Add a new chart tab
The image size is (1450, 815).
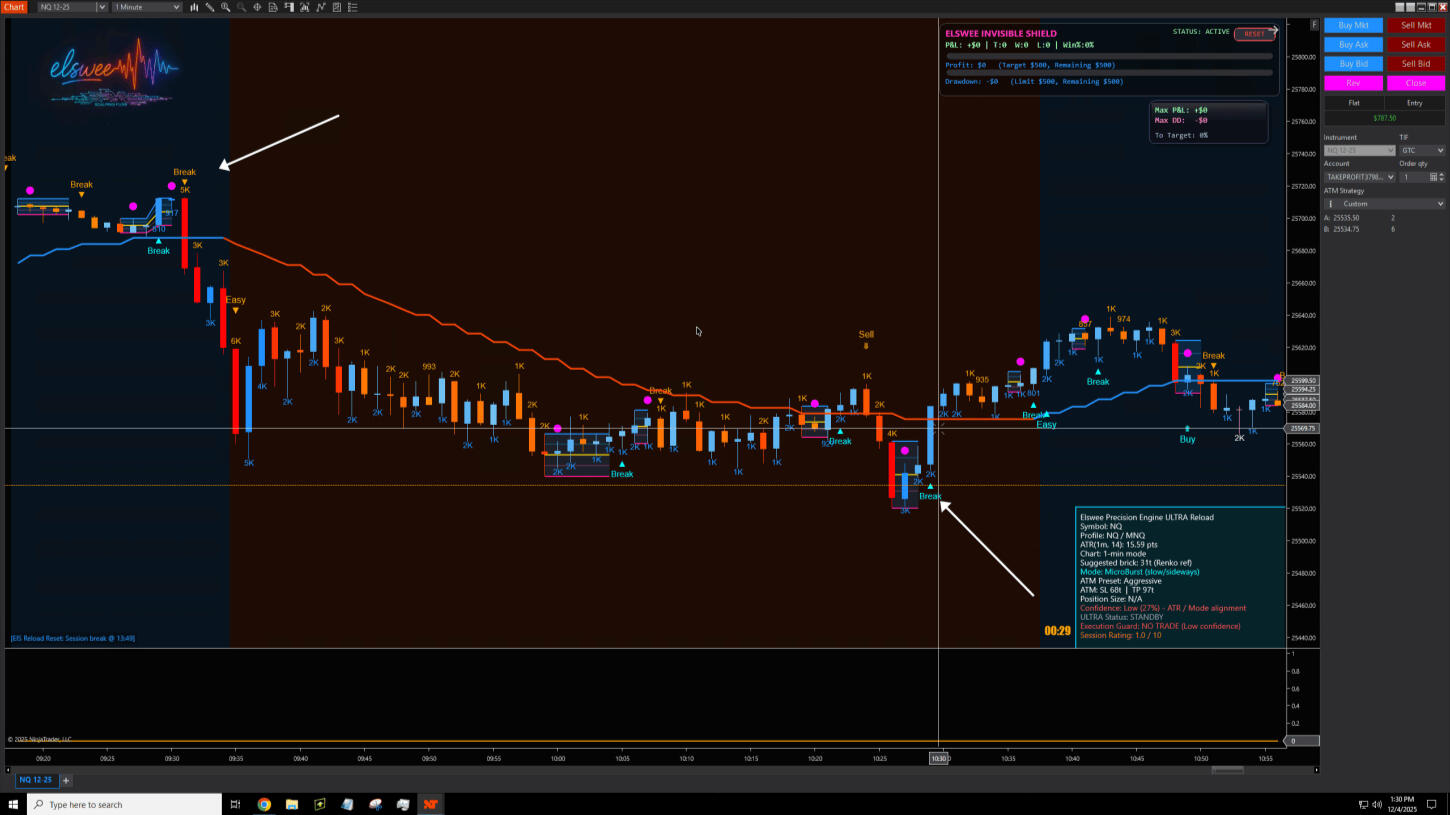coord(66,780)
